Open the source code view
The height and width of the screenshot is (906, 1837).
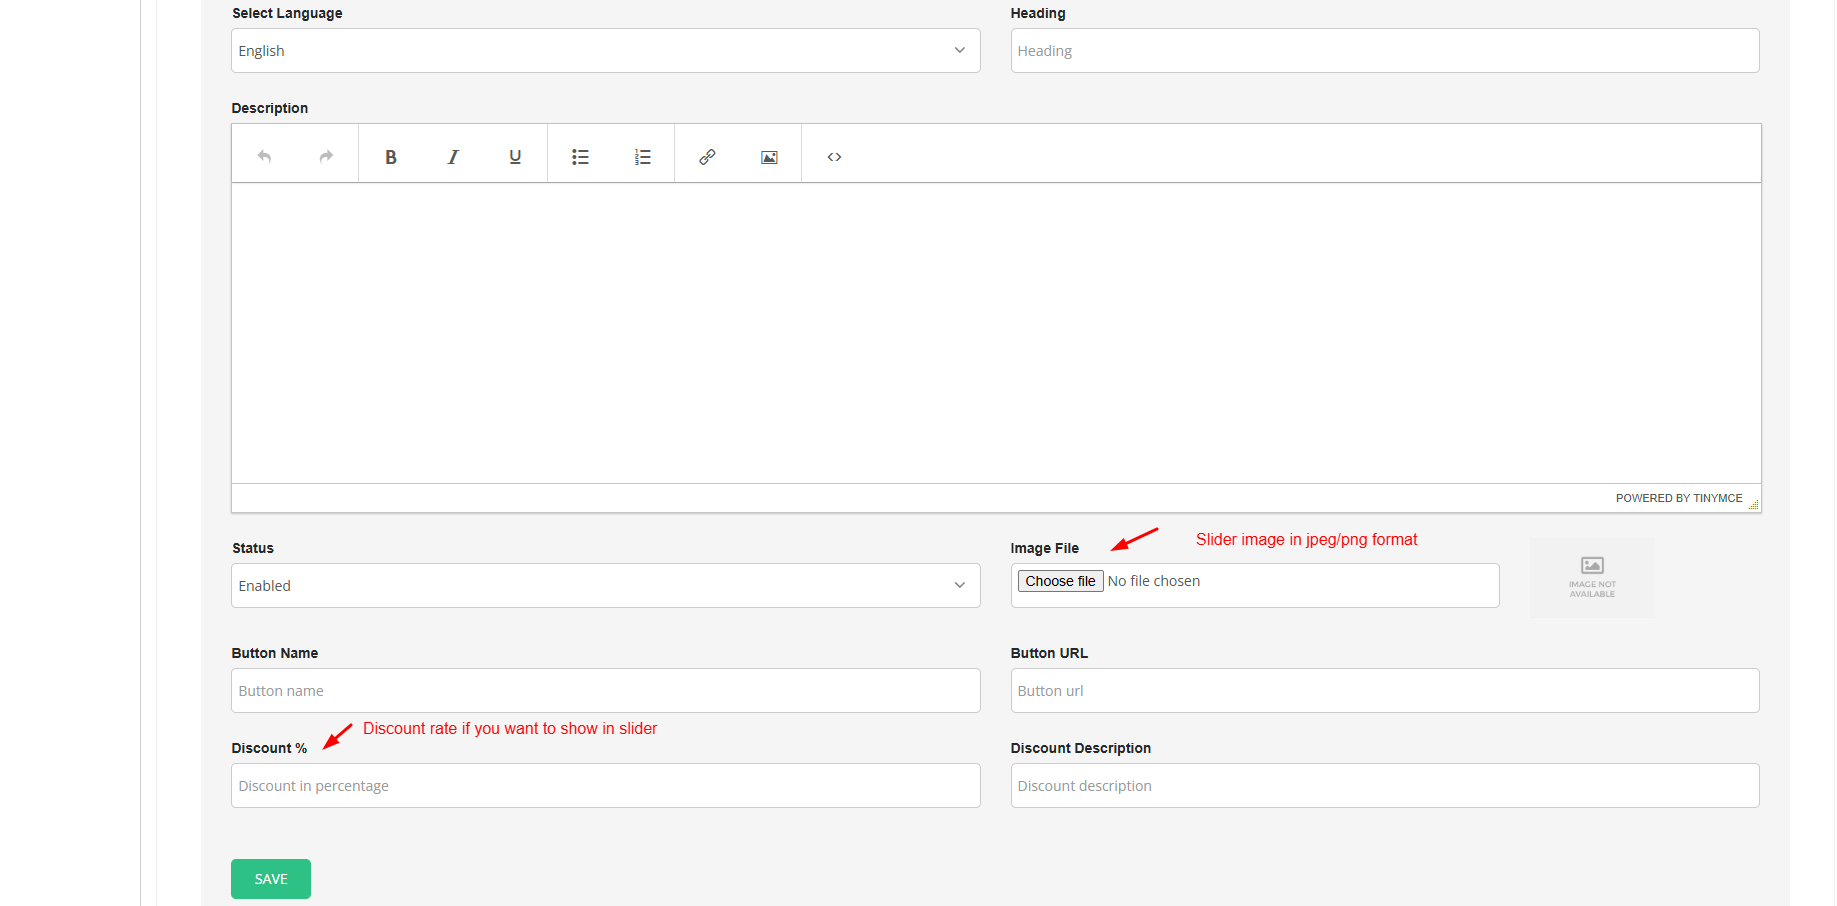(x=834, y=157)
